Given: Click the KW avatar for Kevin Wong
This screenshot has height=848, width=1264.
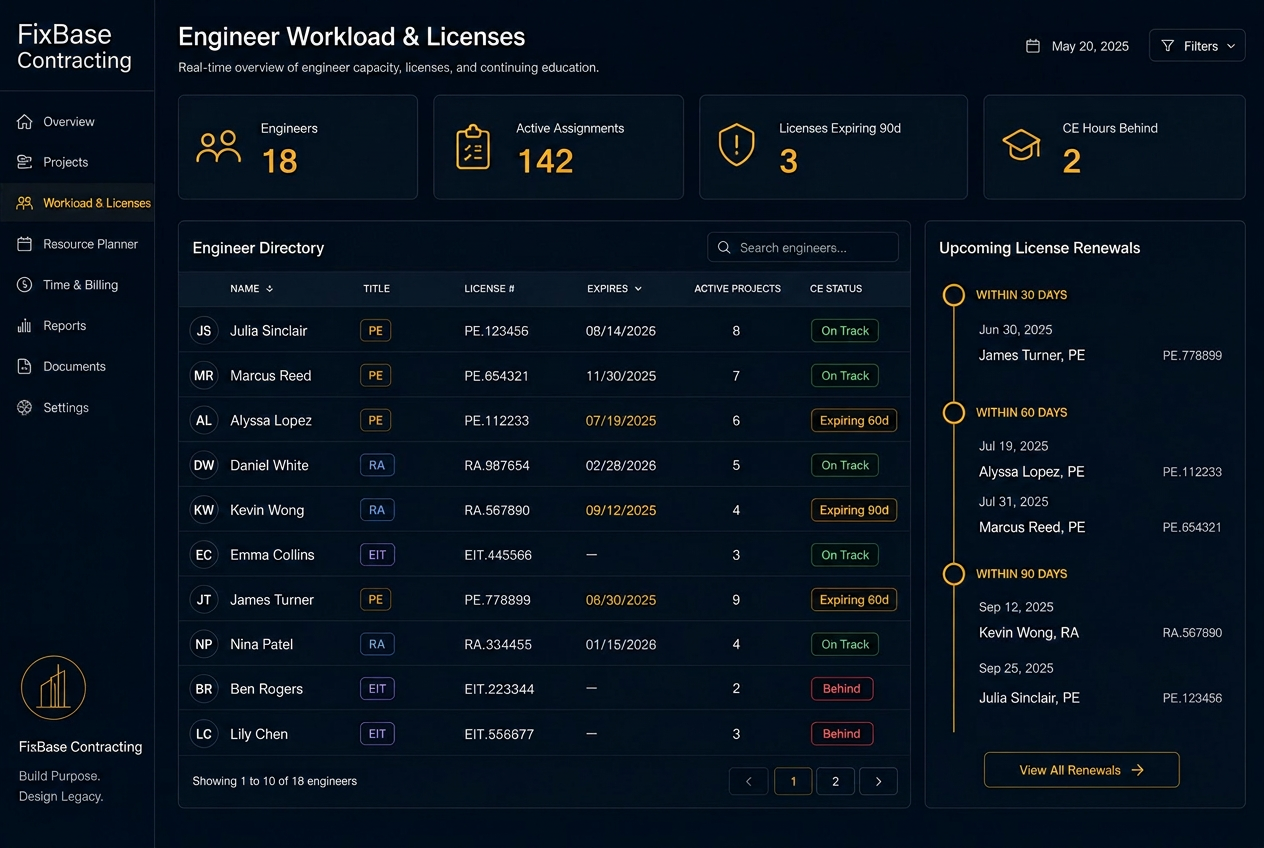Looking at the screenshot, I should point(204,510).
